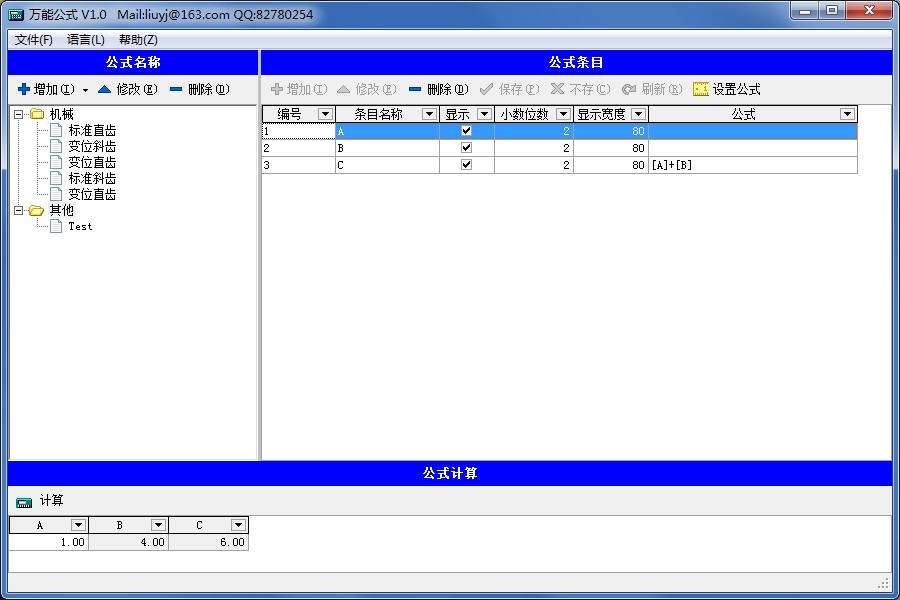This screenshot has height=600, width=900.
Task: Open the C column dropdown in calculation grid
Action: point(238,525)
